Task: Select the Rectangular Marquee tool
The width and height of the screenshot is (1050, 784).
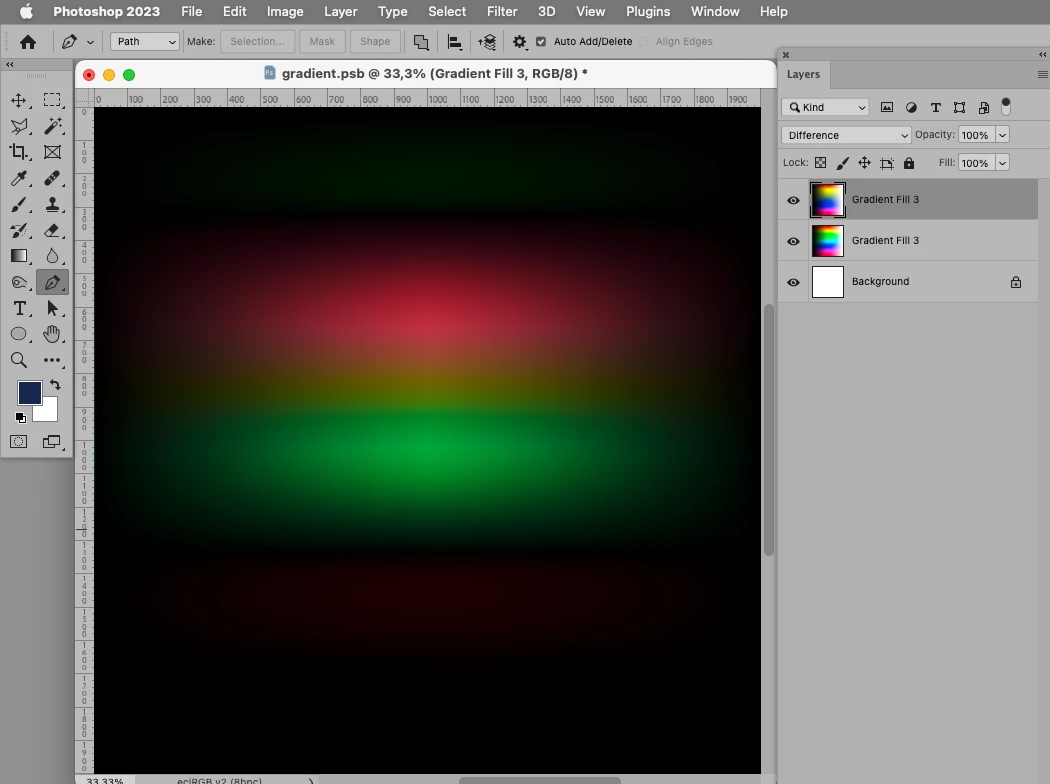Action: point(52,100)
